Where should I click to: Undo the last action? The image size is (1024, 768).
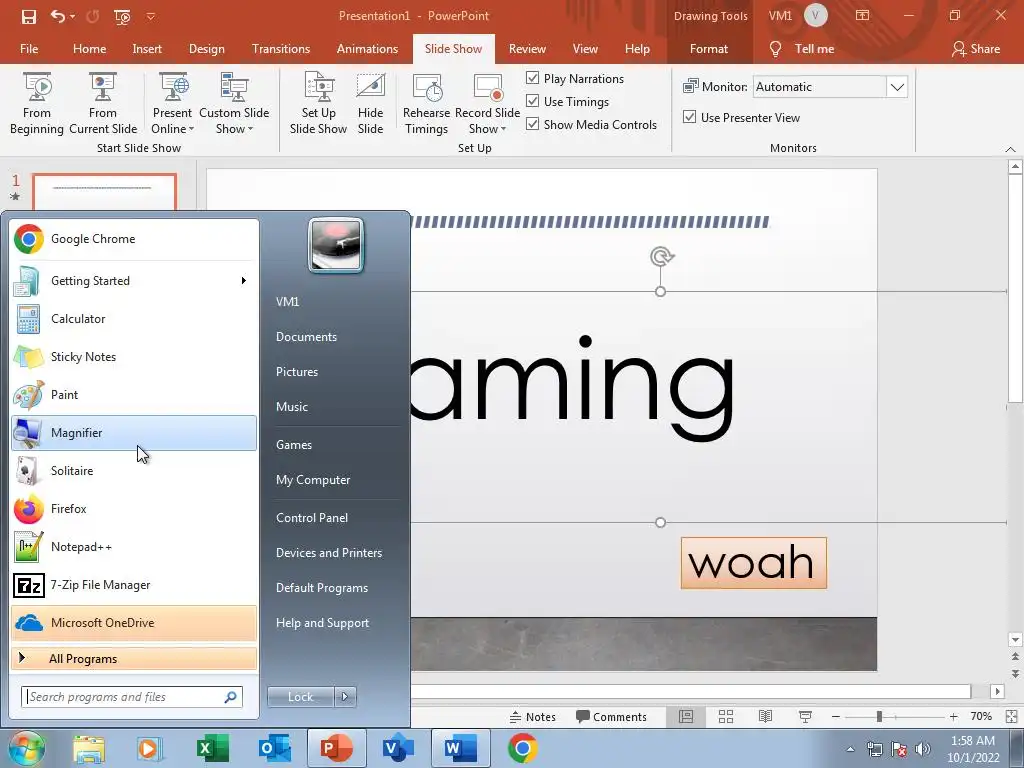[58, 16]
